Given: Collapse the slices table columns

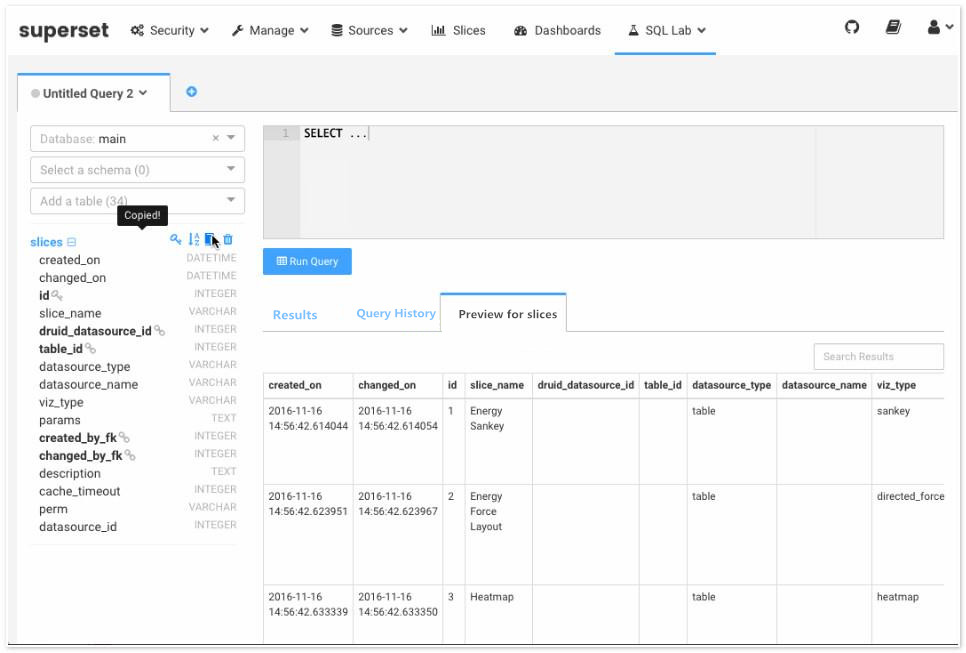Looking at the screenshot, I should point(71,242).
